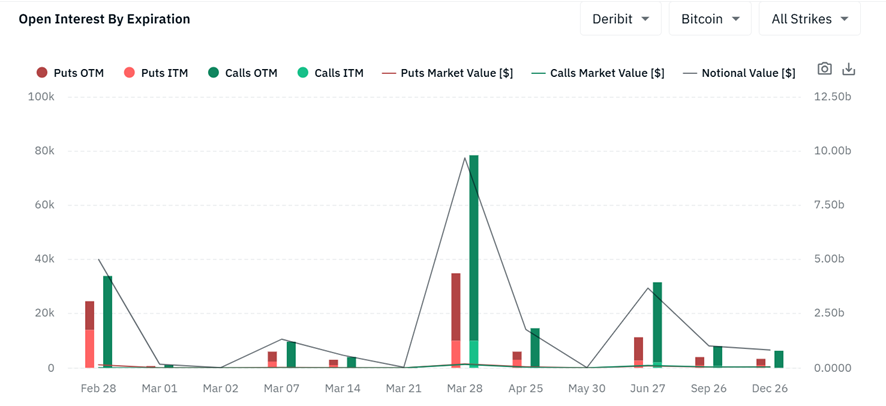Select the Feb 28 Puts ITM bar
Image resolution: width=886 pixels, height=406 pixels.
tap(89, 348)
